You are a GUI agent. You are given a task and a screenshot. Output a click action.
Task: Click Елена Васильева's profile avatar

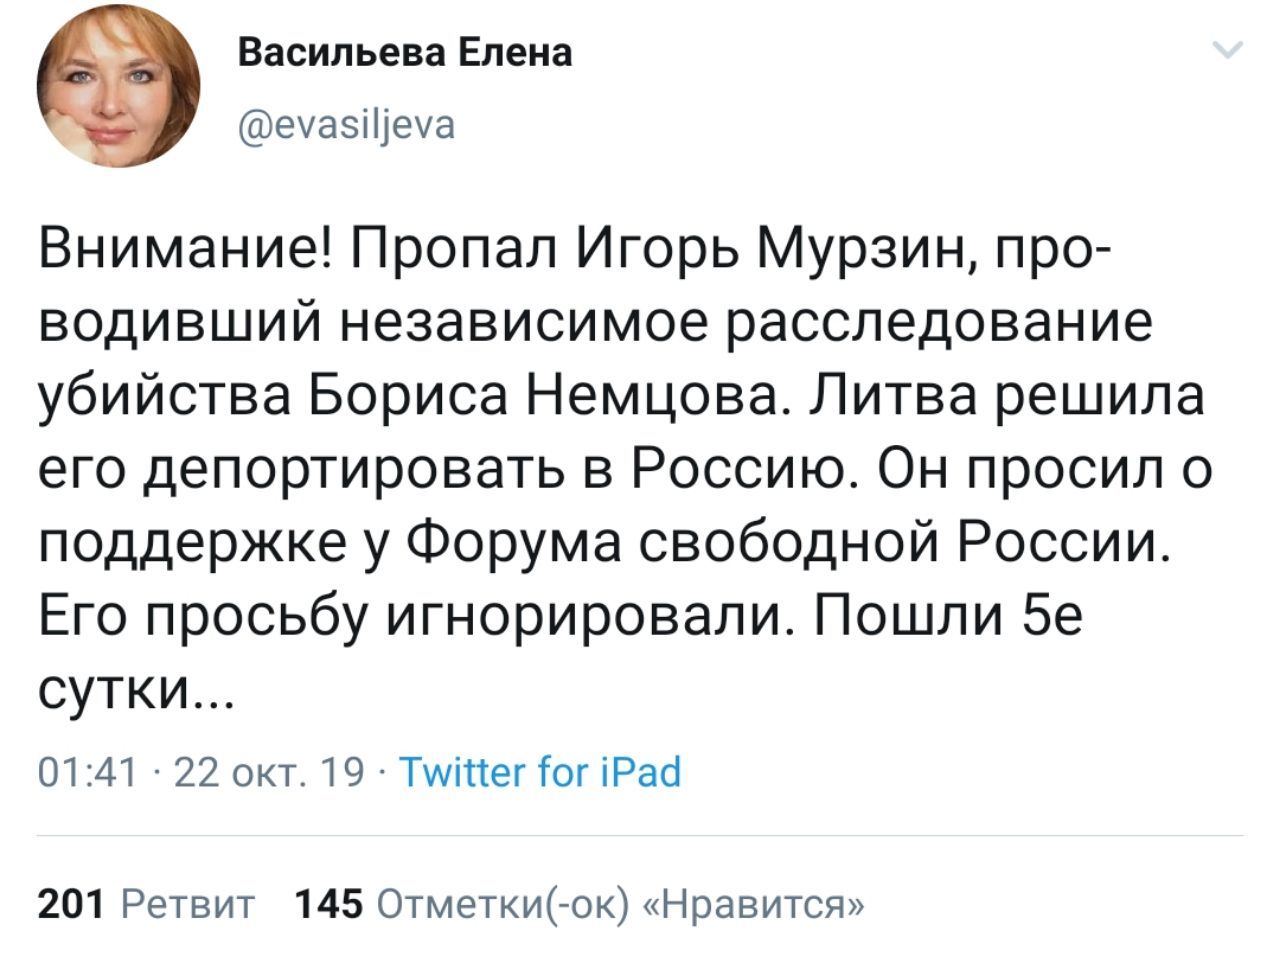click(118, 86)
